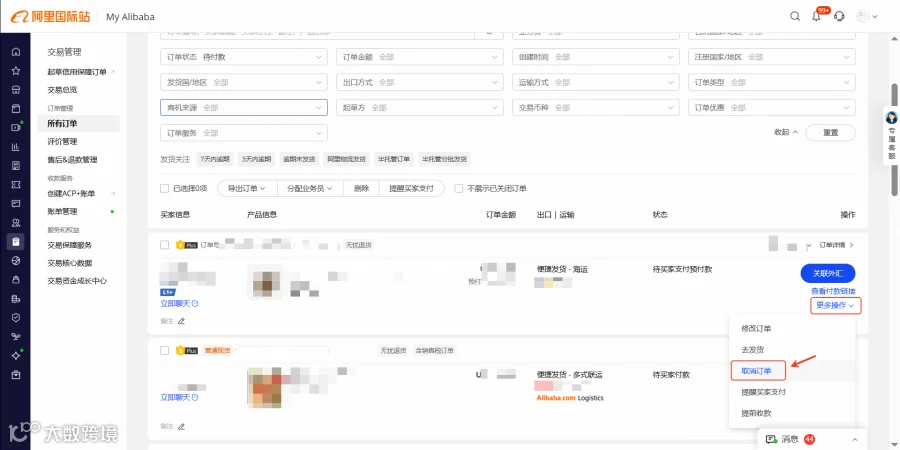Go to the home icon in sidebar

pyautogui.click(x=16, y=52)
